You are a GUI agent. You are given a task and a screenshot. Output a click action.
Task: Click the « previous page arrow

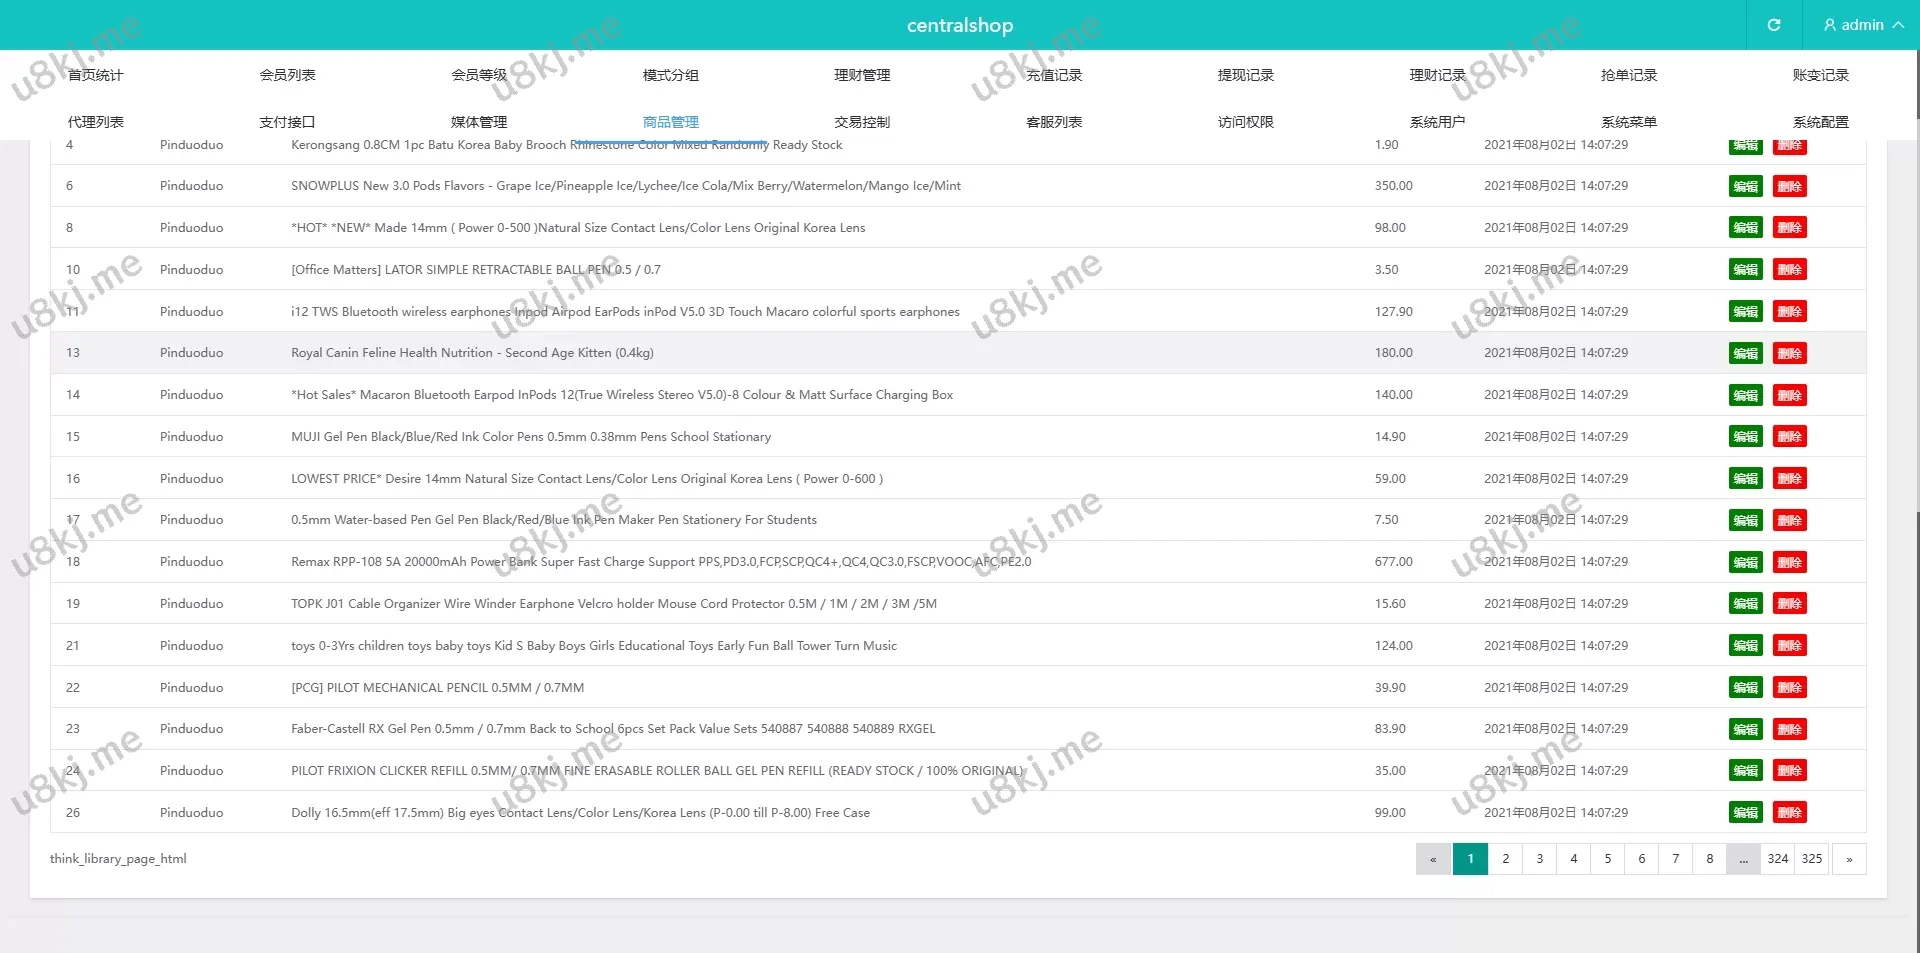click(x=1433, y=859)
